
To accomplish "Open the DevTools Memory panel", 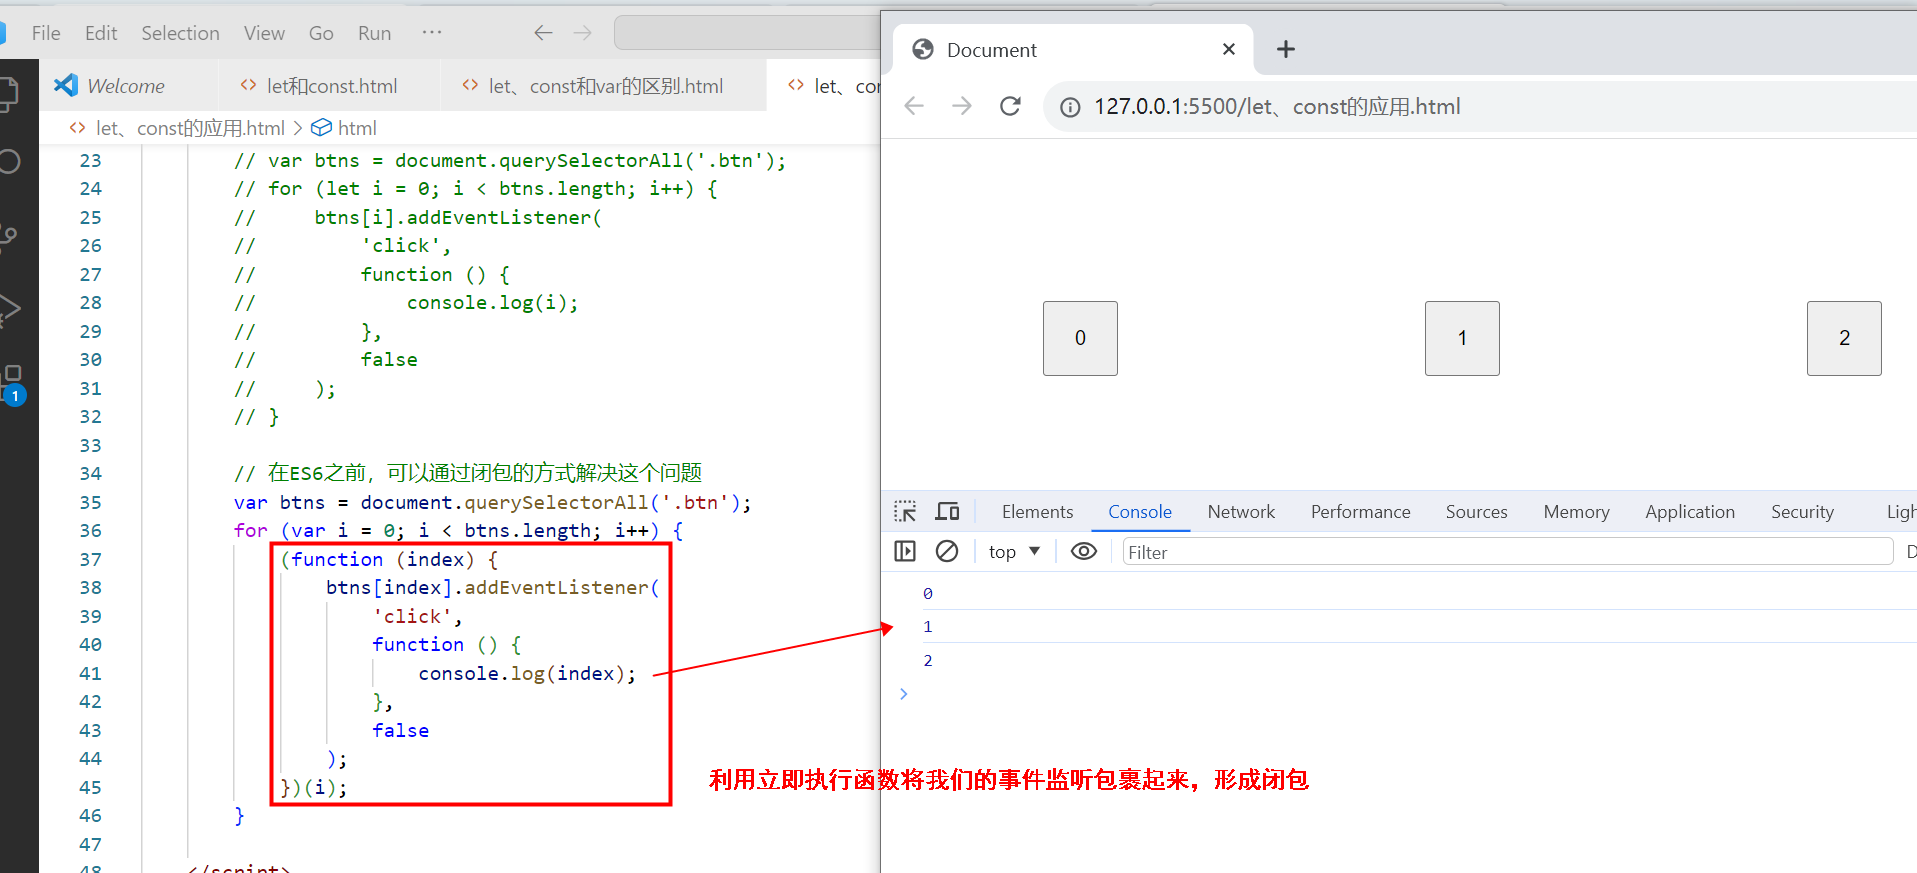I will point(1576,512).
